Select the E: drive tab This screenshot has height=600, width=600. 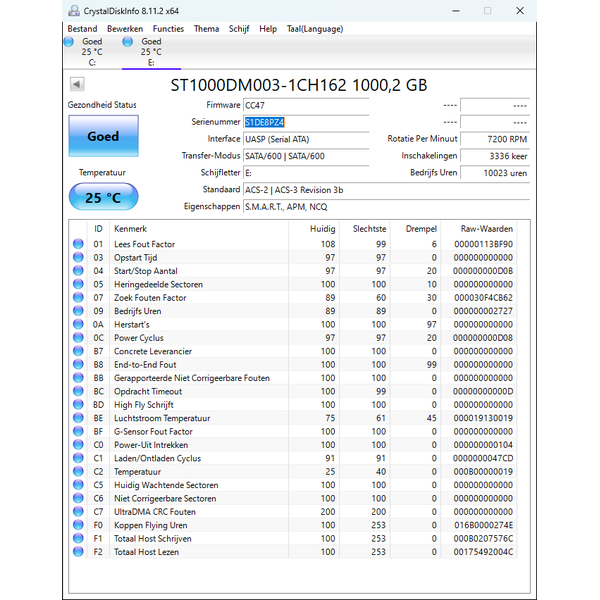(152, 52)
